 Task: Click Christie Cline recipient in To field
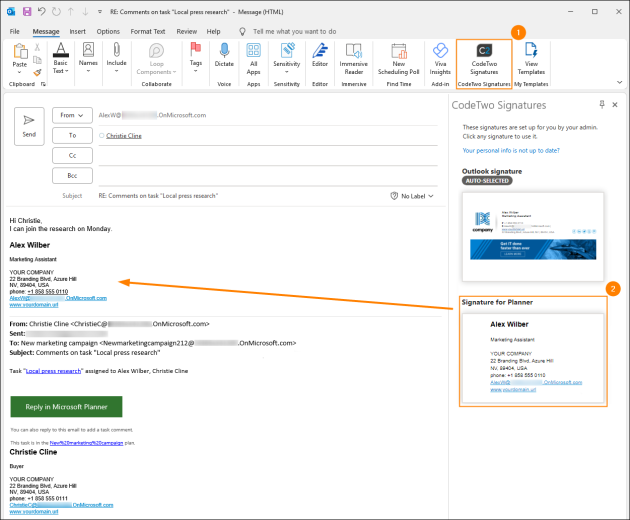pyautogui.click(x=124, y=136)
